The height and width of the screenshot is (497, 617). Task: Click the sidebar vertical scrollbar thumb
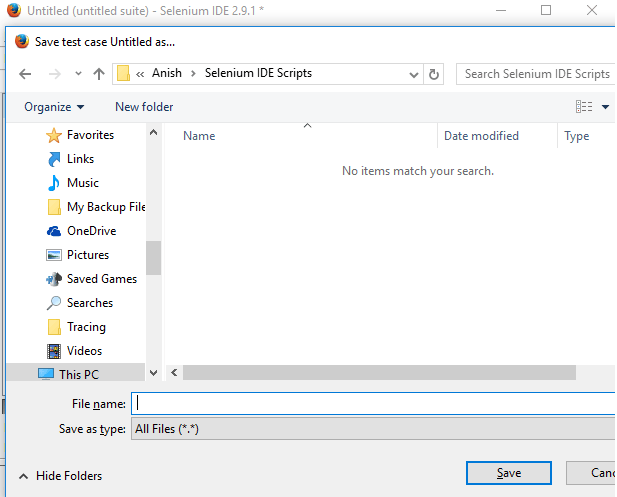point(153,258)
